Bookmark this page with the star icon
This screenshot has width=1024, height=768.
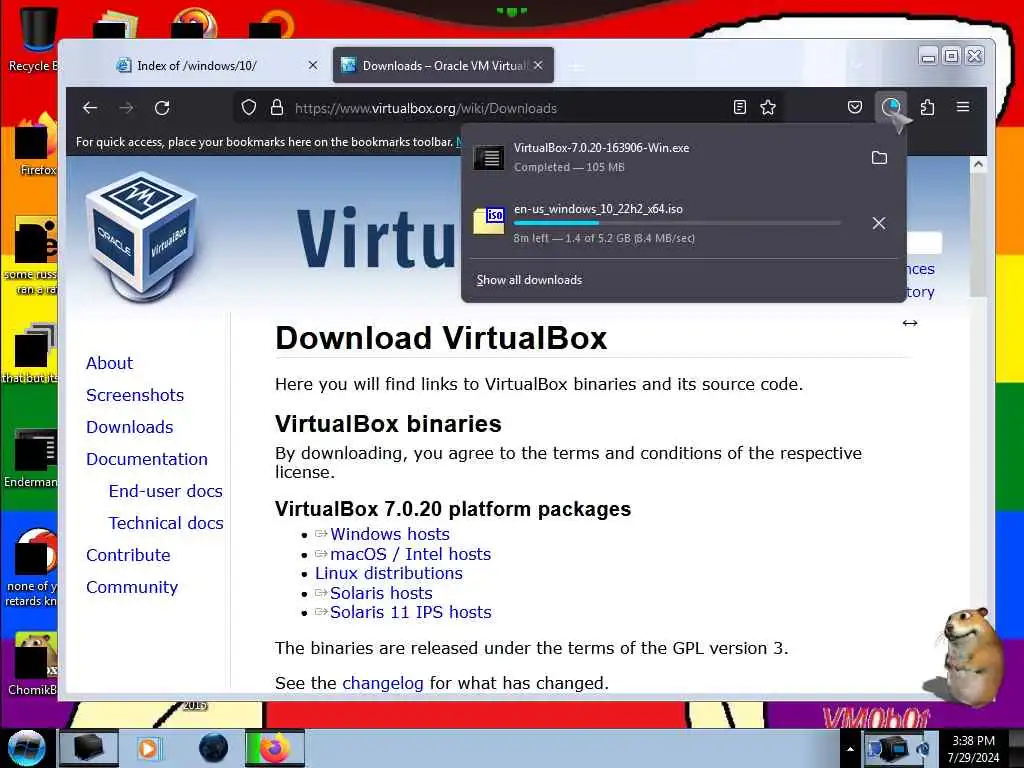tap(768, 108)
